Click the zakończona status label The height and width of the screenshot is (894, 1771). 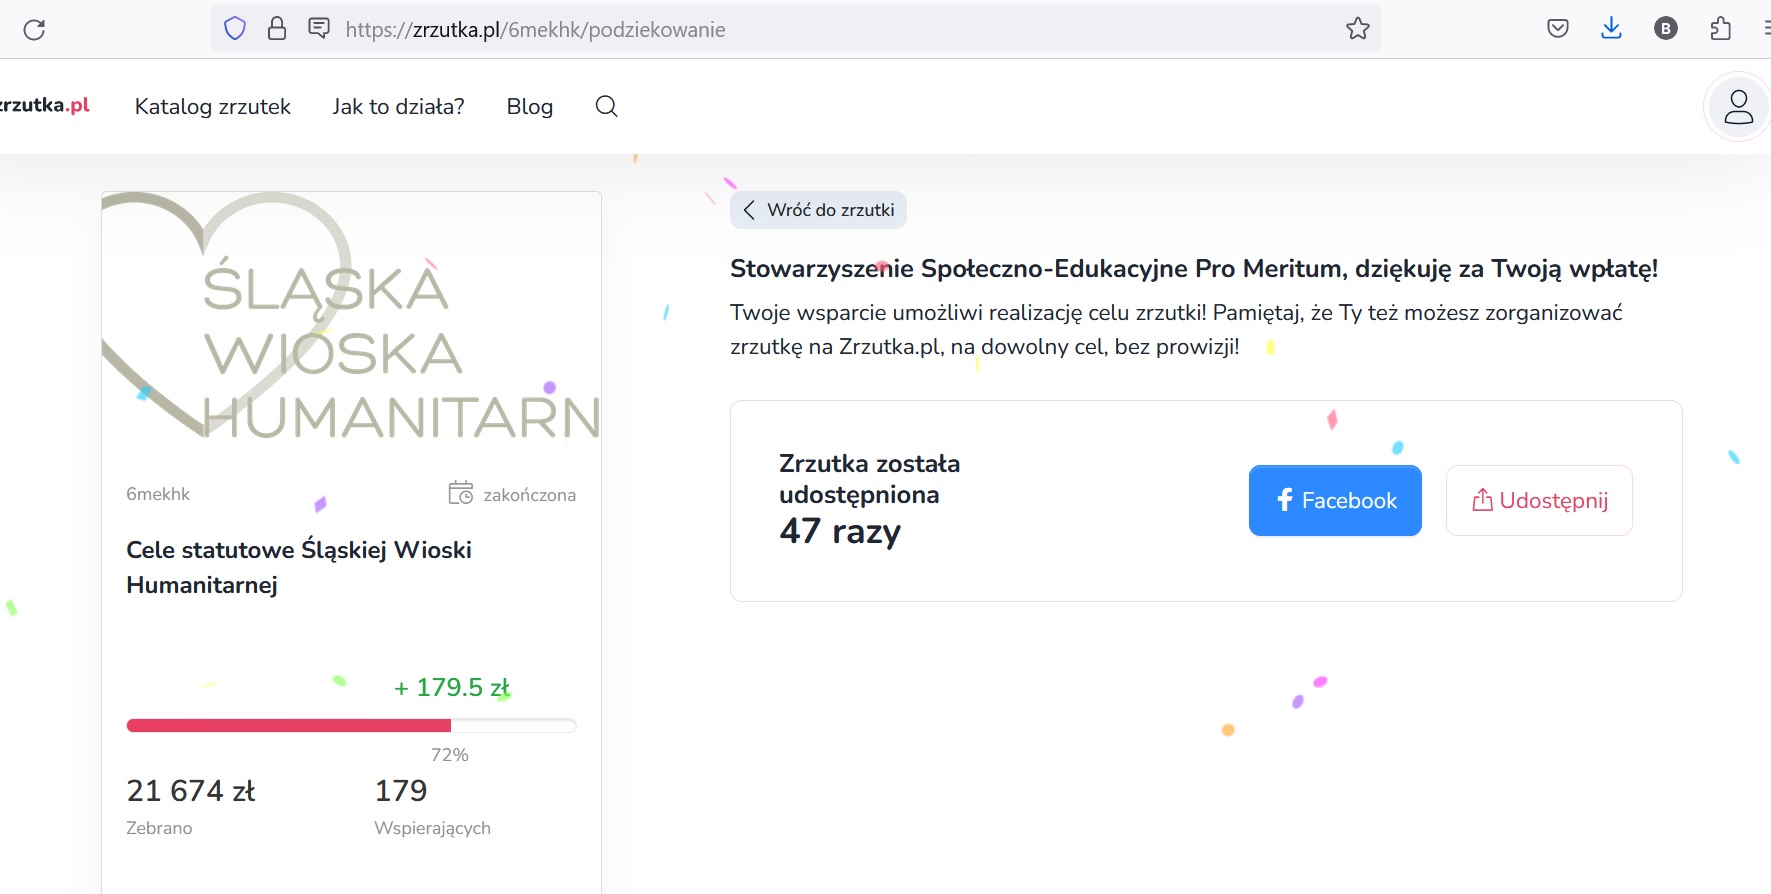(x=529, y=495)
